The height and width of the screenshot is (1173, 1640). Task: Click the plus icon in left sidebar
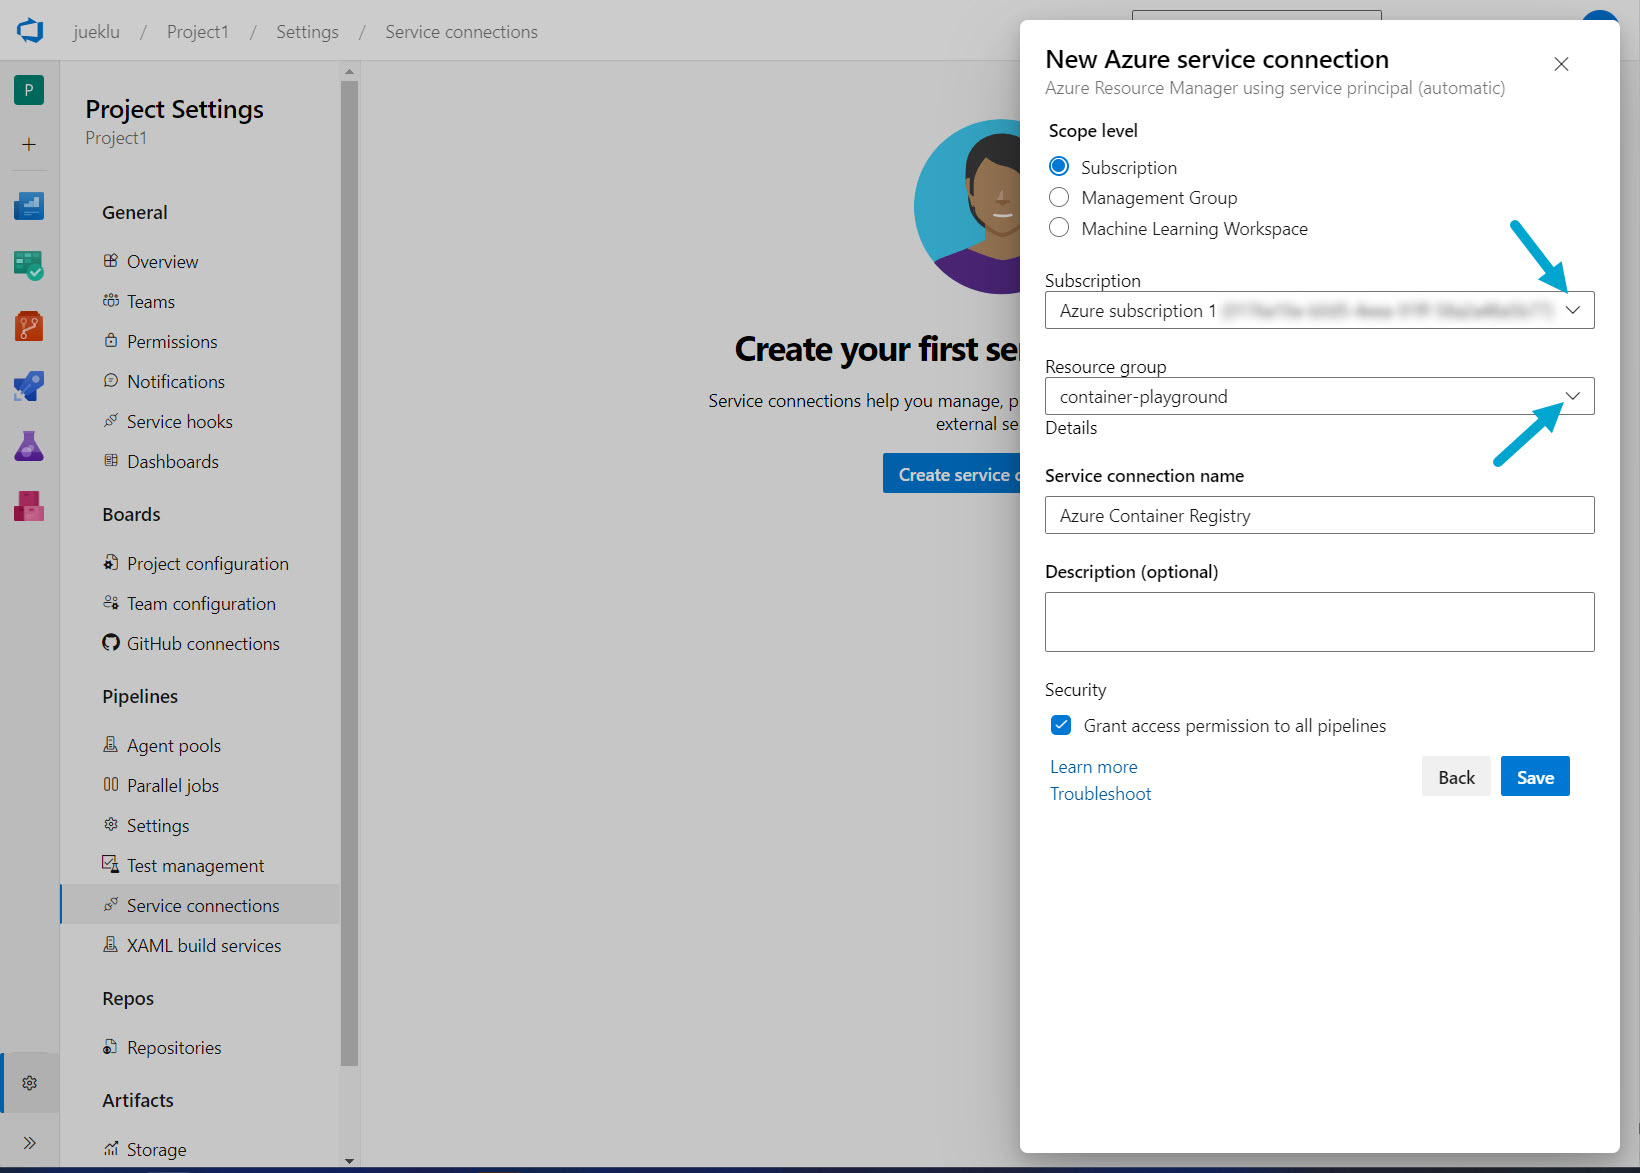tap(29, 145)
